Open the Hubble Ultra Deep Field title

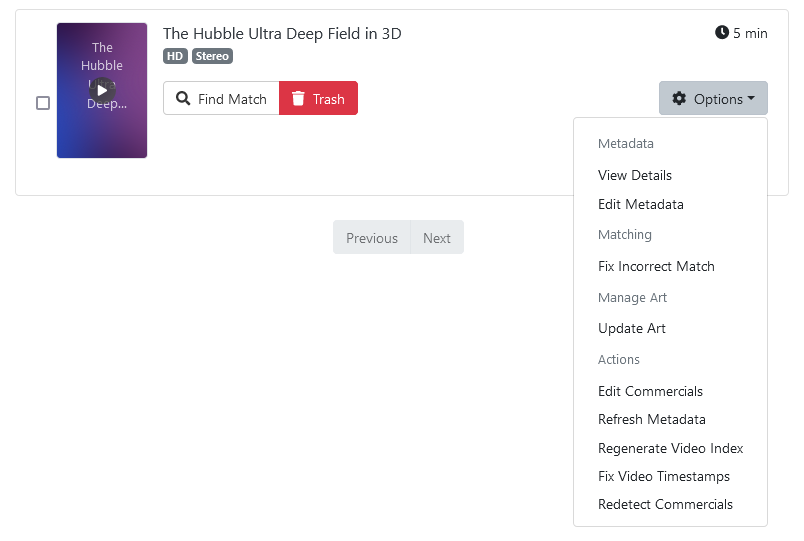282,34
